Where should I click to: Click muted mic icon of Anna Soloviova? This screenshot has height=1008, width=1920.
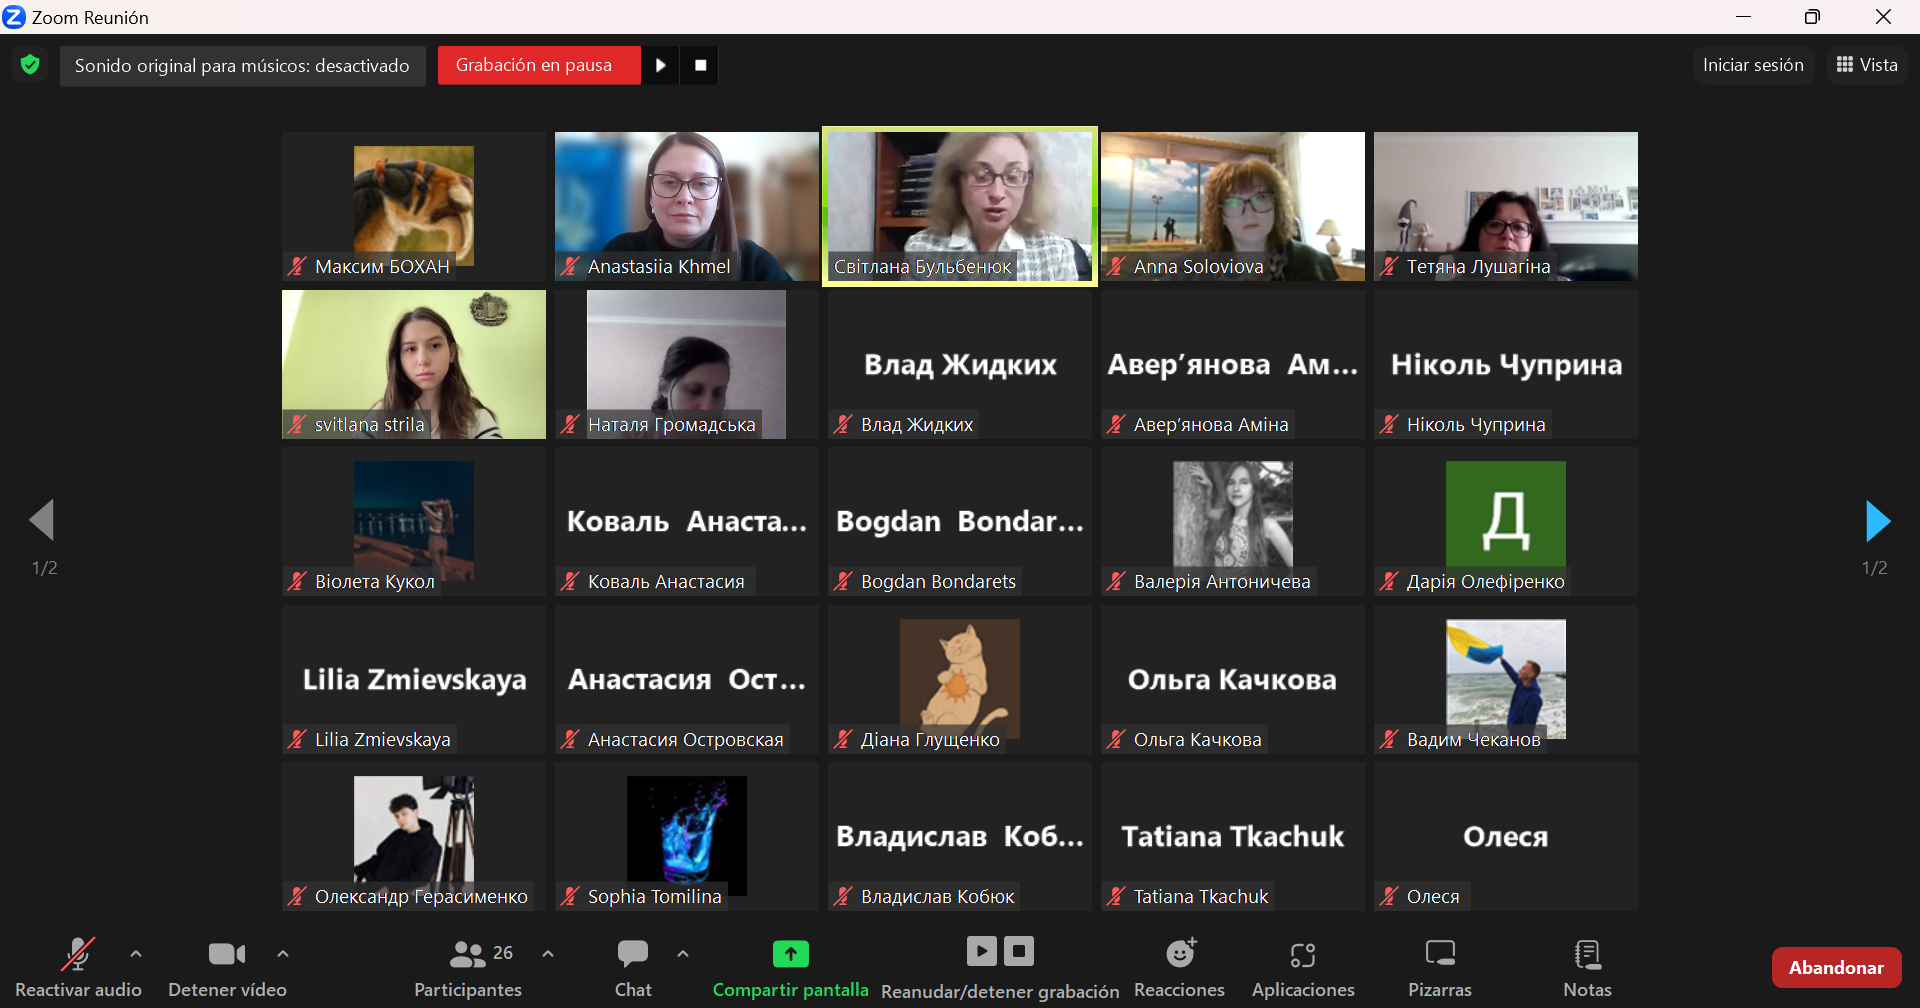(1117, 267)
